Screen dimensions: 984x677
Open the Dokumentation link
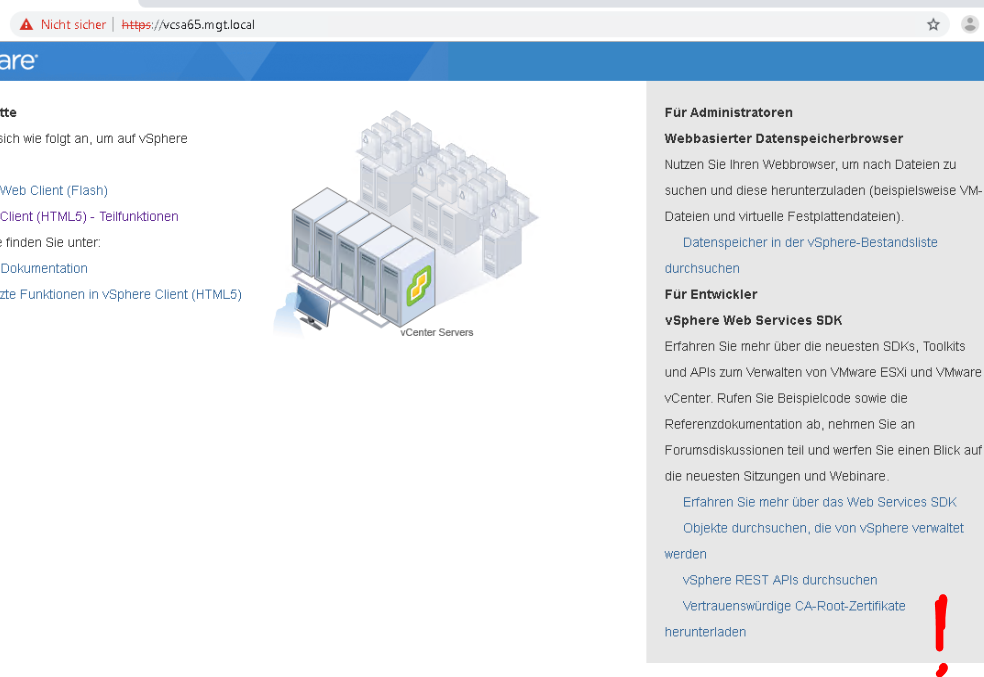(x=44, y=269)
